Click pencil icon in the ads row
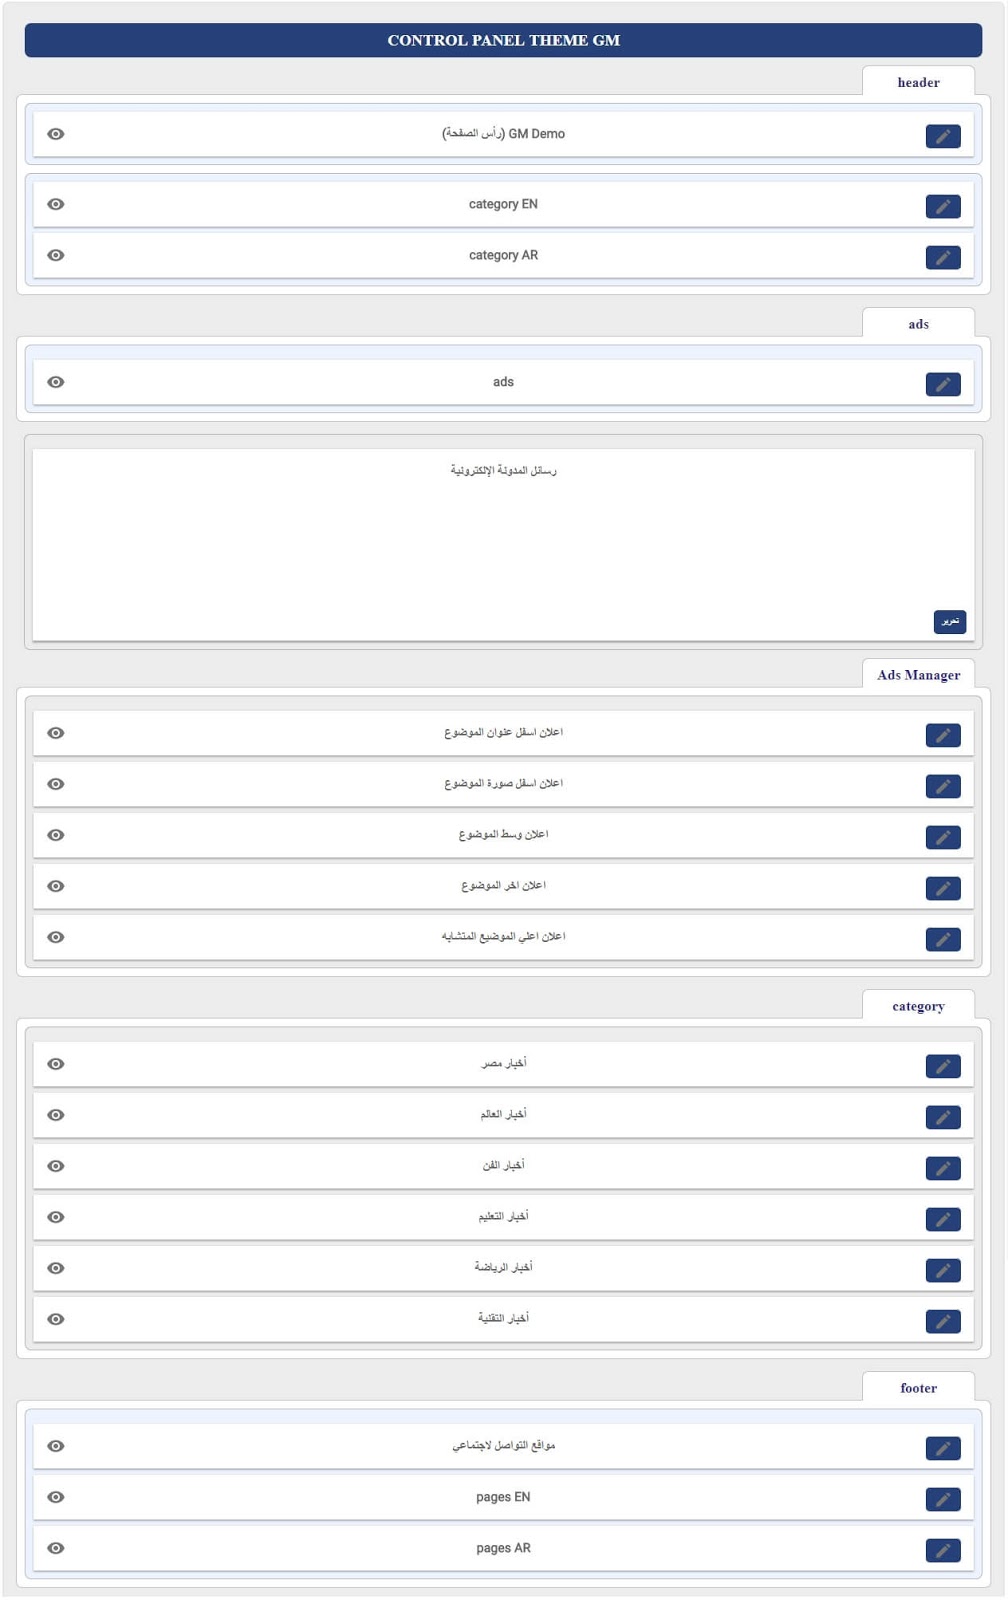 point(942,385)
